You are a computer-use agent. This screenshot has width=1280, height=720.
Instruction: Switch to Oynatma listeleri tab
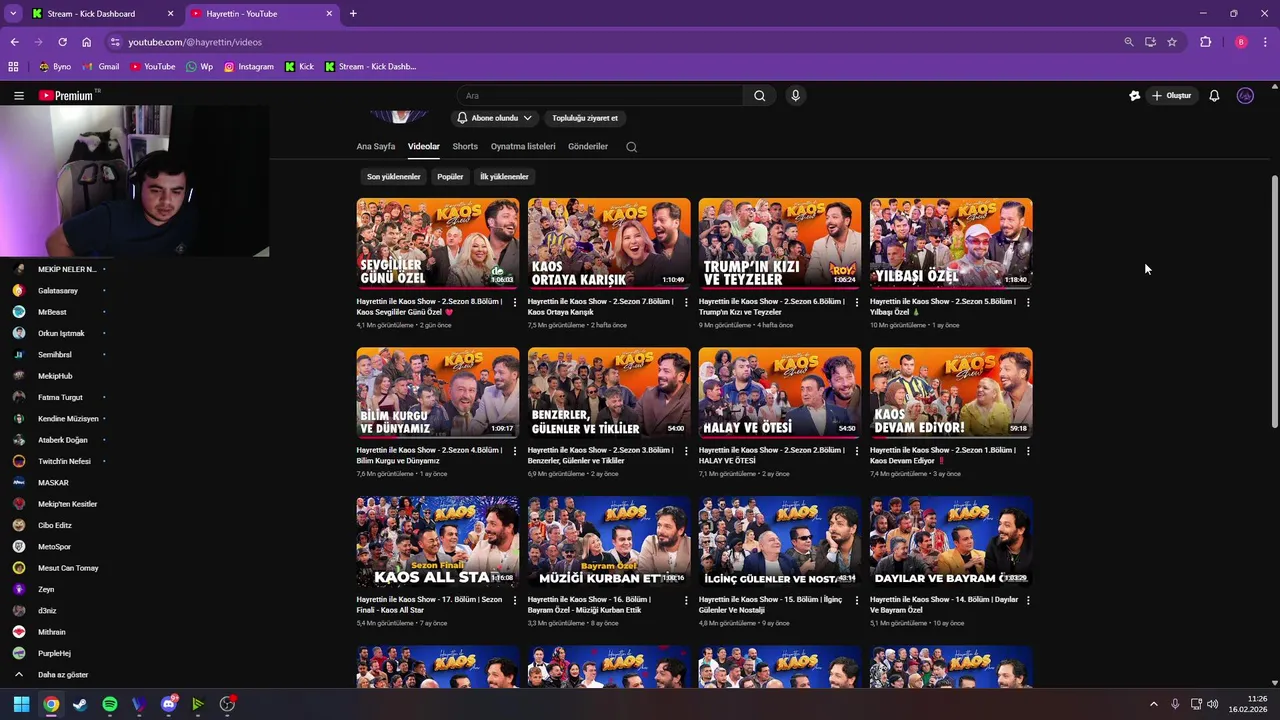(523, 147)
